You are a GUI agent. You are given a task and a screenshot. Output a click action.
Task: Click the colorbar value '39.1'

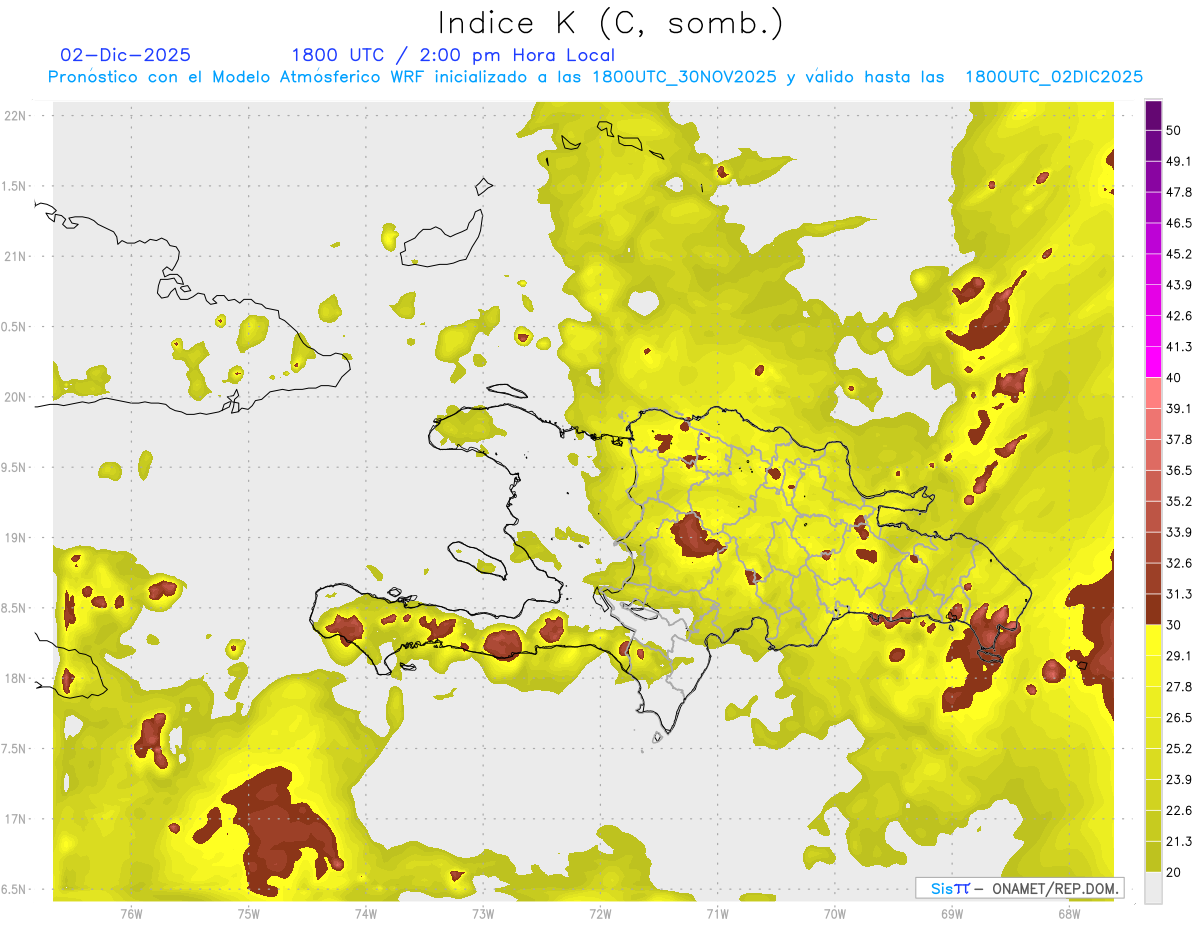(x=1178, y=409)
